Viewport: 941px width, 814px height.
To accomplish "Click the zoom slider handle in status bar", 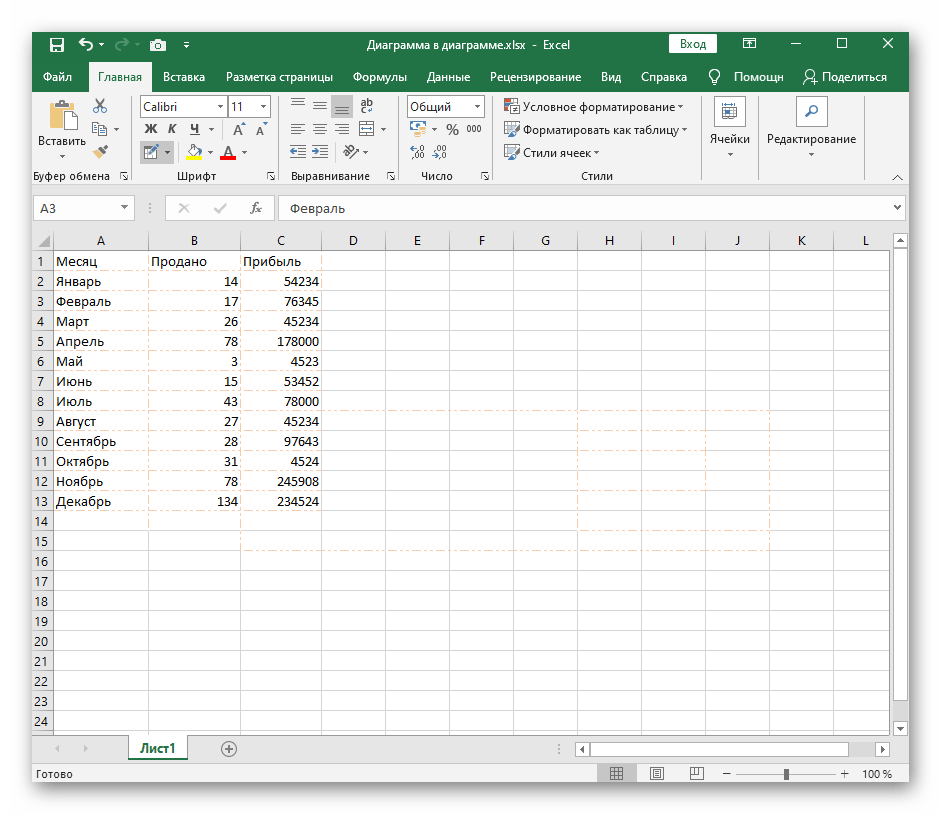I will tap(786, 774).
